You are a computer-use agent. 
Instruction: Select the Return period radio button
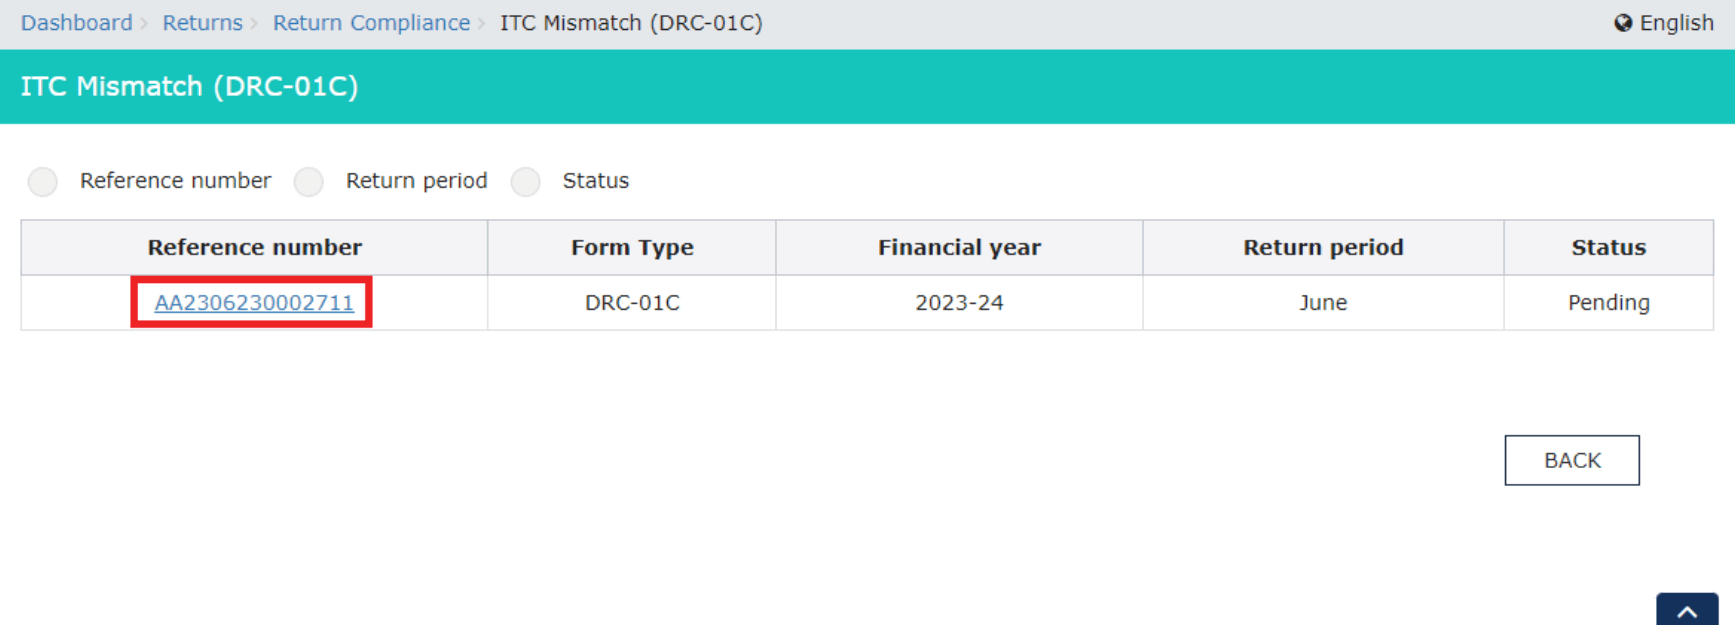pos(309,182)
